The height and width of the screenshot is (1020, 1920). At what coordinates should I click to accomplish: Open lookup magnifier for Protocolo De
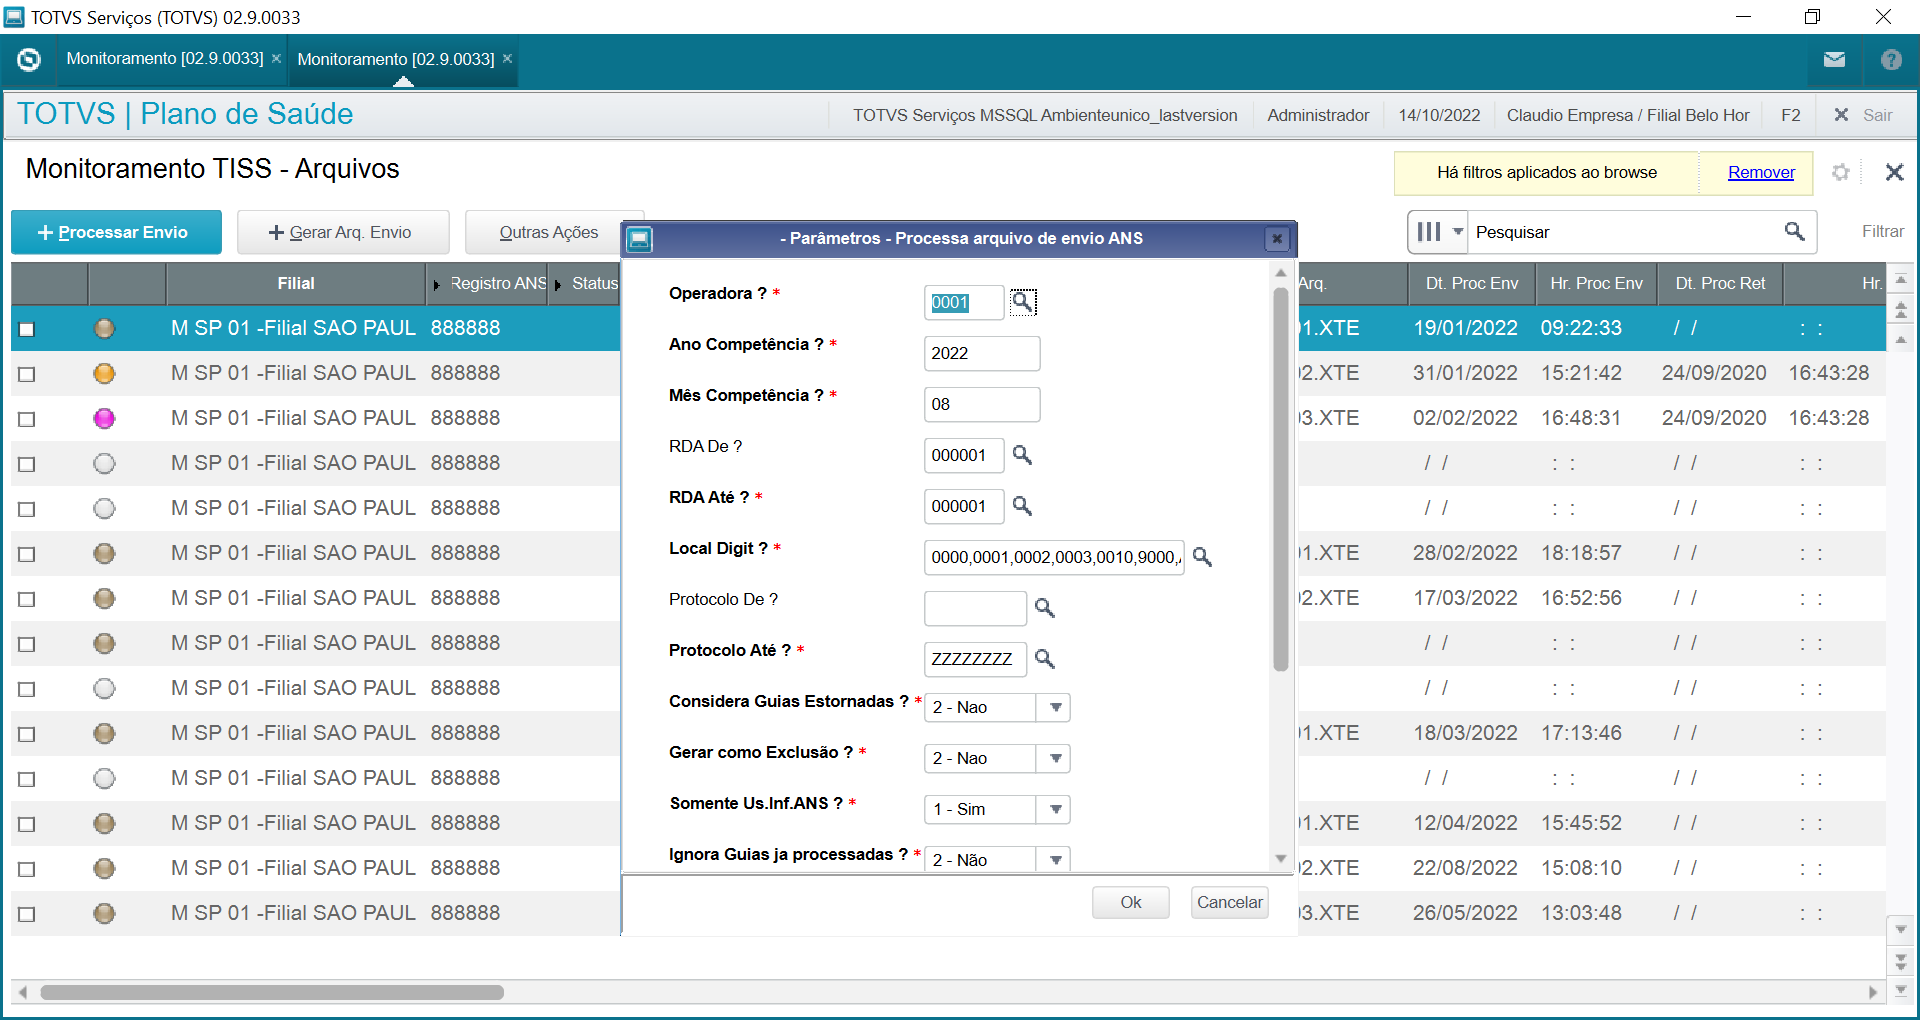[1045, 608]
